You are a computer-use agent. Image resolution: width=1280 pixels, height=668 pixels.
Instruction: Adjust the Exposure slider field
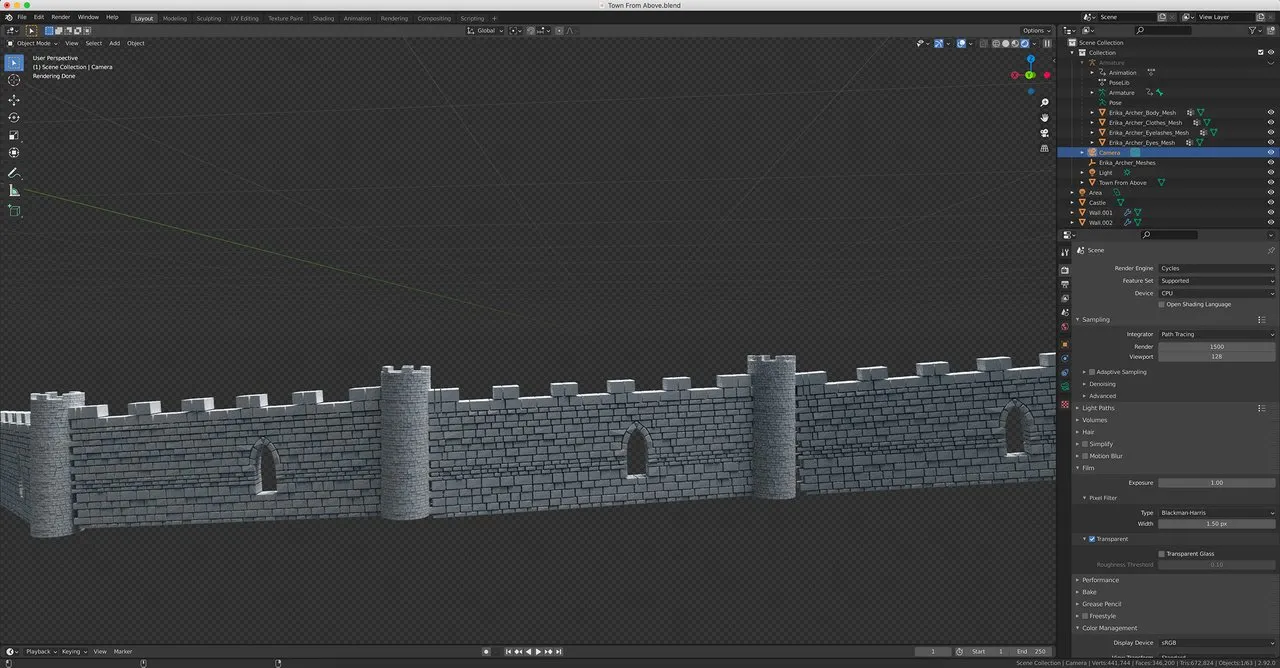click(x=1216, y=482)
